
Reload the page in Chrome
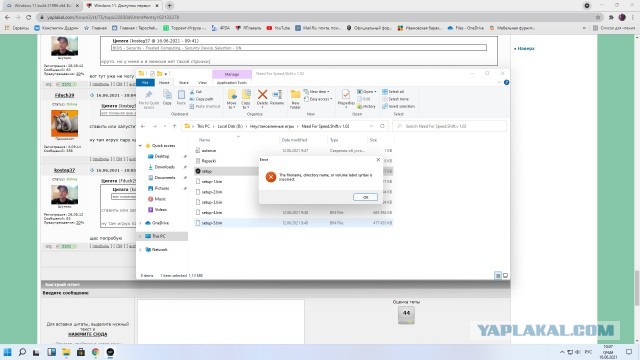(x=29, y=18)
